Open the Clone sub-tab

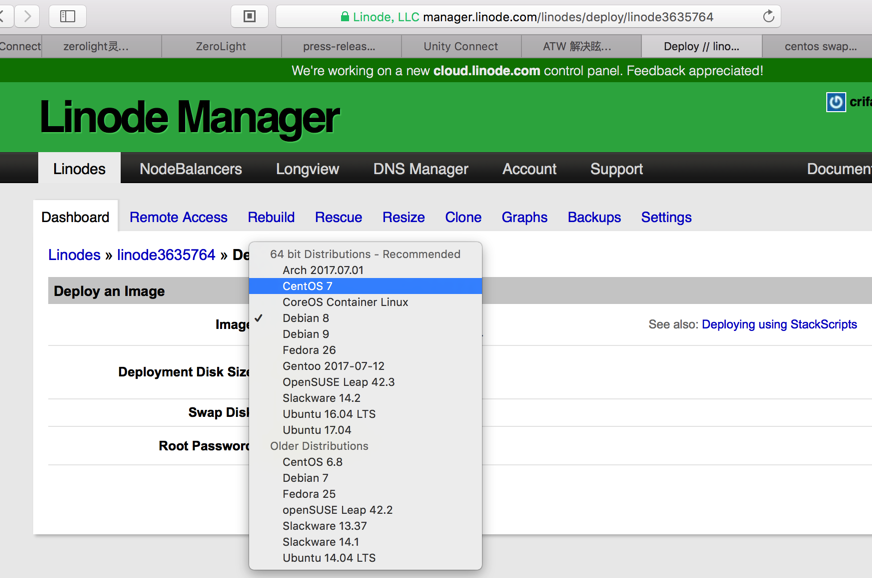[x=463, y=217]
